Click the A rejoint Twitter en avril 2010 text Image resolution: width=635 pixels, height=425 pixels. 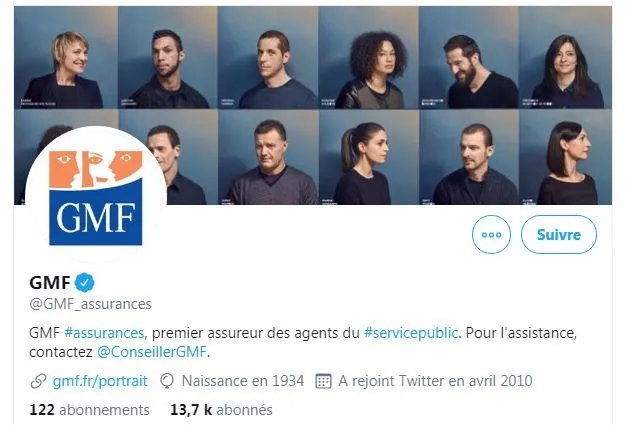pos(435,381)
